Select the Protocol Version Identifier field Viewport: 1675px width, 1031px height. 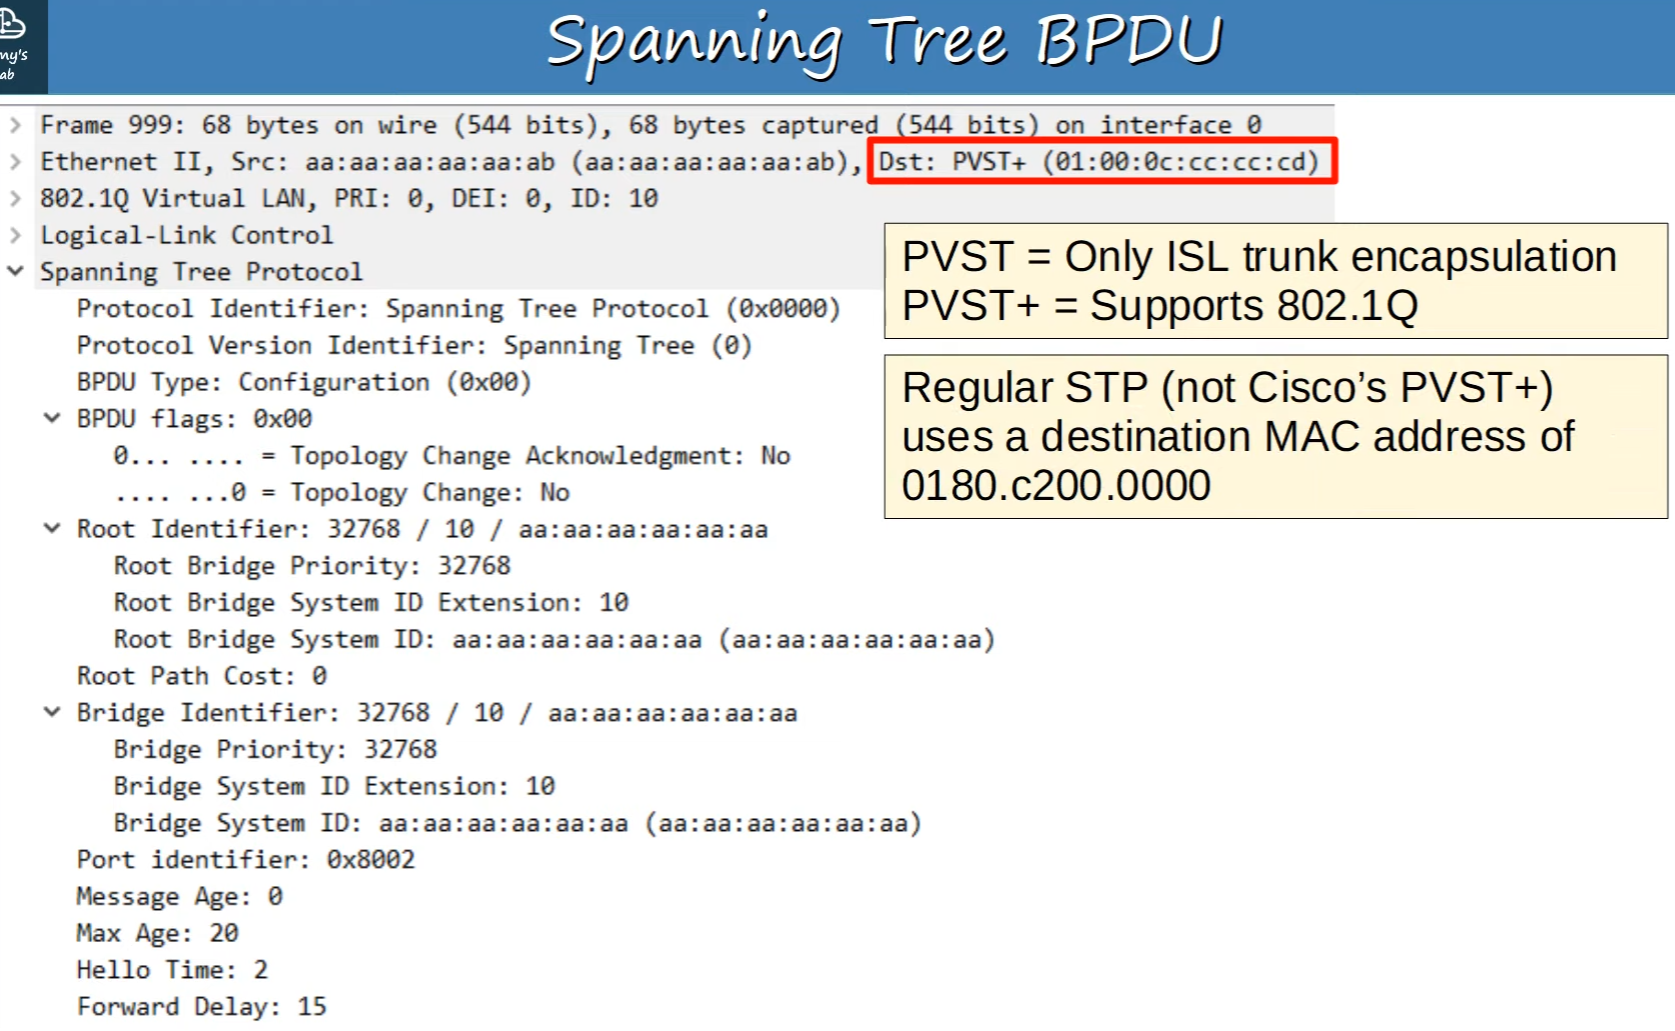[414, 345]
